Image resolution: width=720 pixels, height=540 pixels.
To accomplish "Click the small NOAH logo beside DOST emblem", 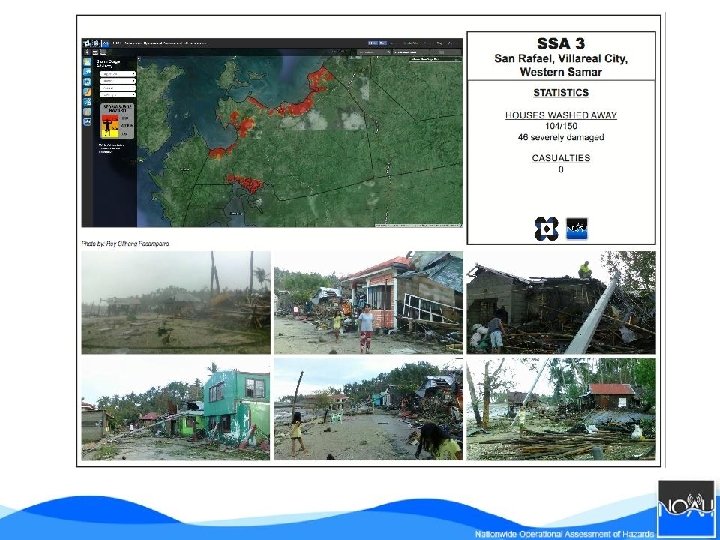I will (577, 229).
